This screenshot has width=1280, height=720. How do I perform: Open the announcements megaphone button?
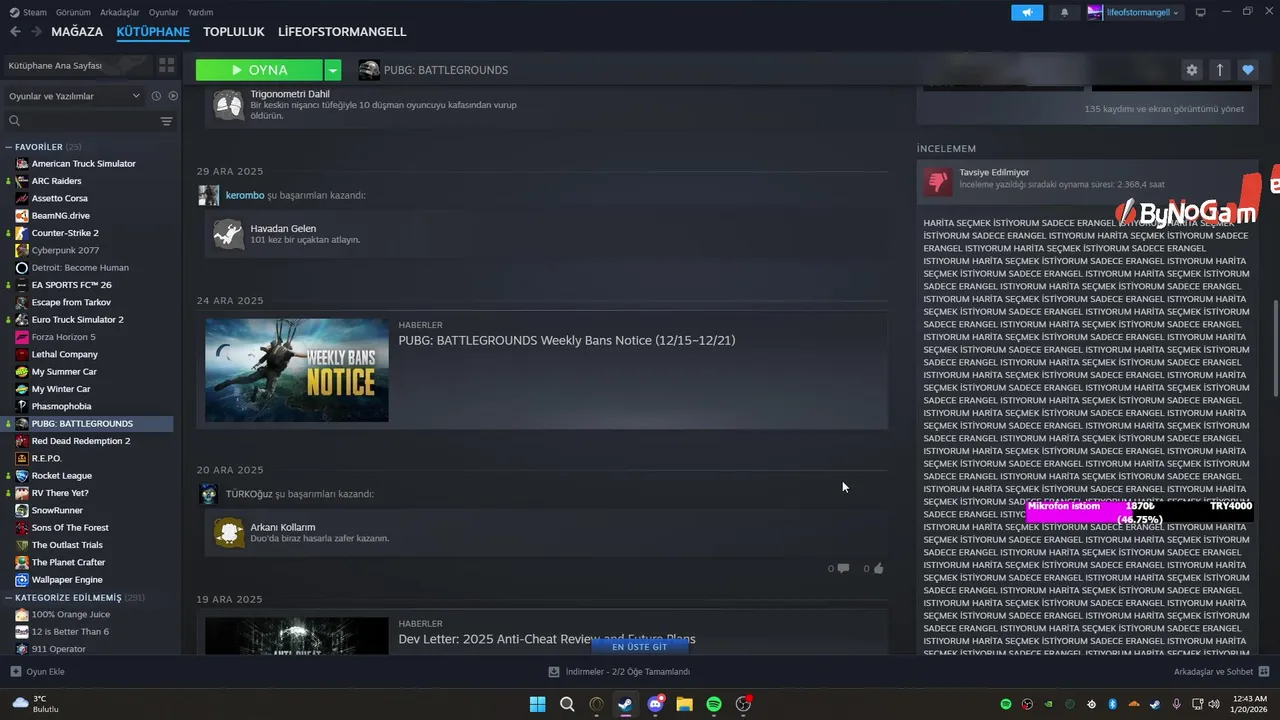coord(1027,12)
